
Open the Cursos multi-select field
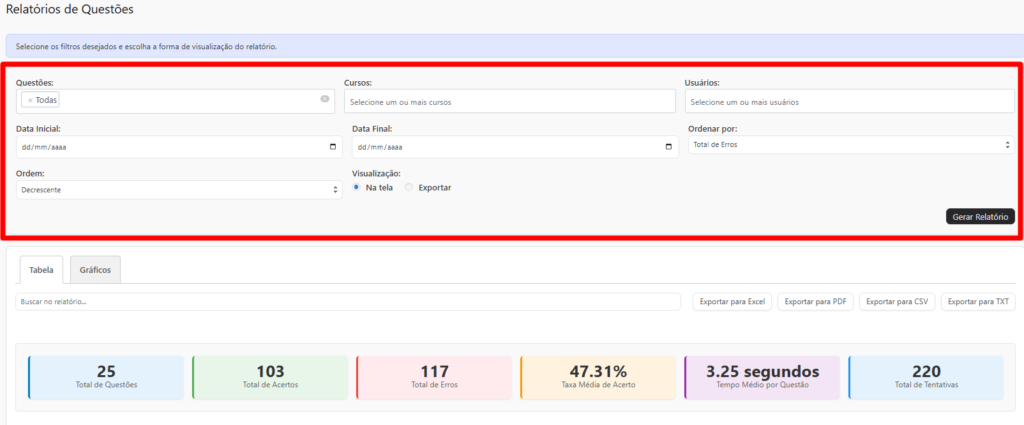[x=509, y=102]
